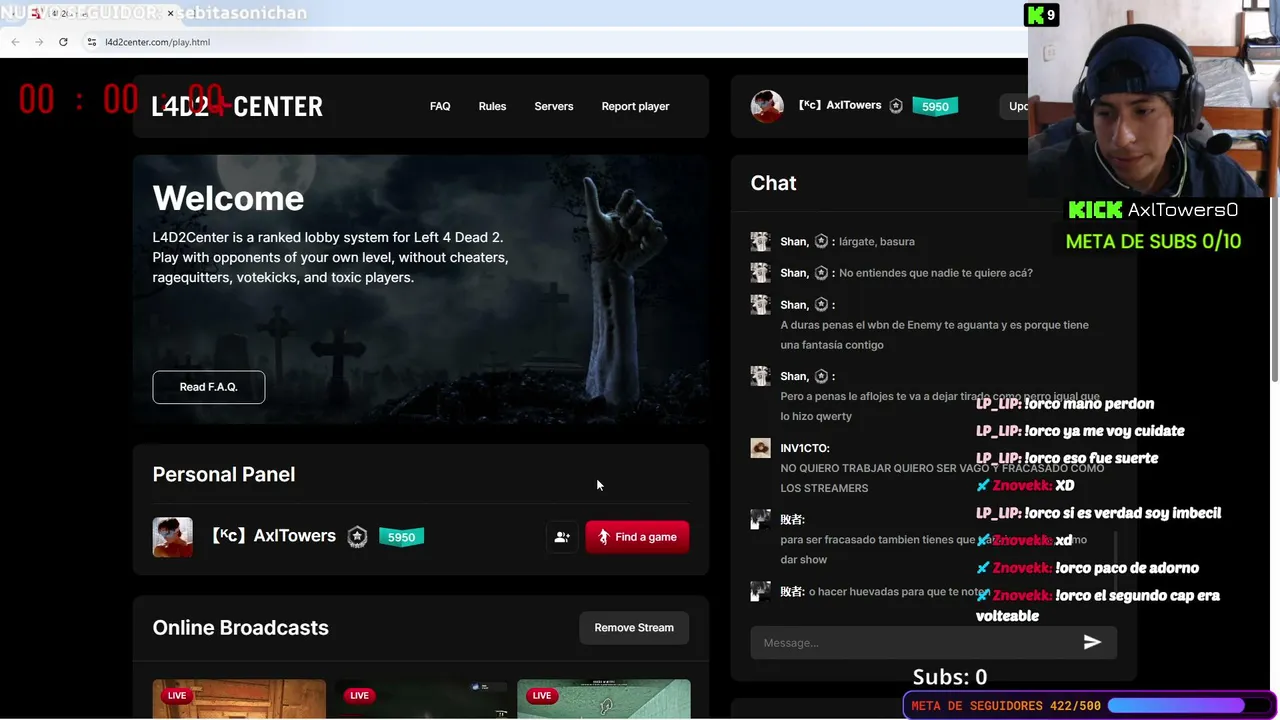
Task: Click the browser back arrow
Action: click(x=15, y=42)
